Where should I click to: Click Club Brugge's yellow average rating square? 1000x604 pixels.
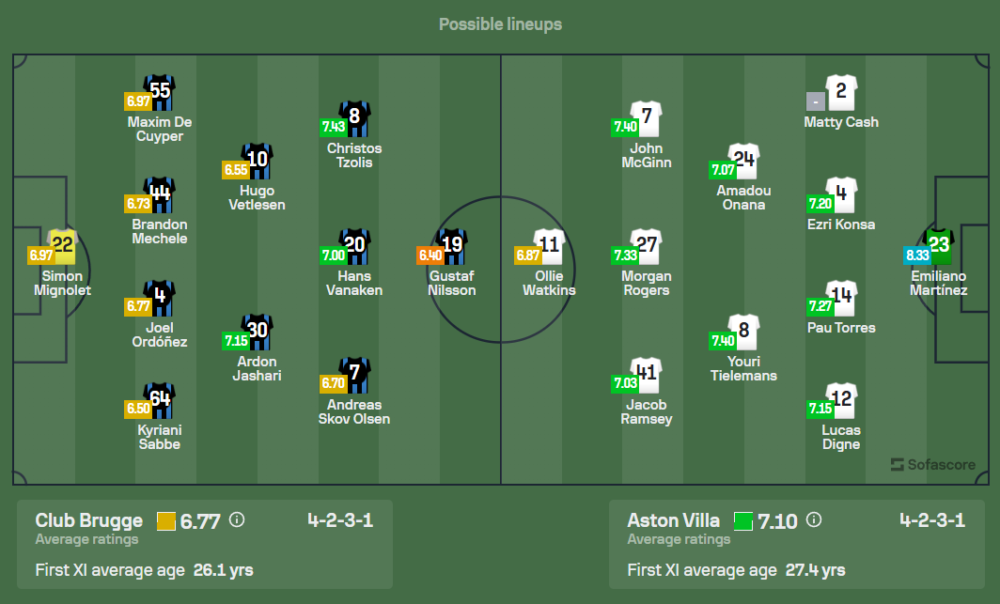pyautogui.click(x=165, y=521)
